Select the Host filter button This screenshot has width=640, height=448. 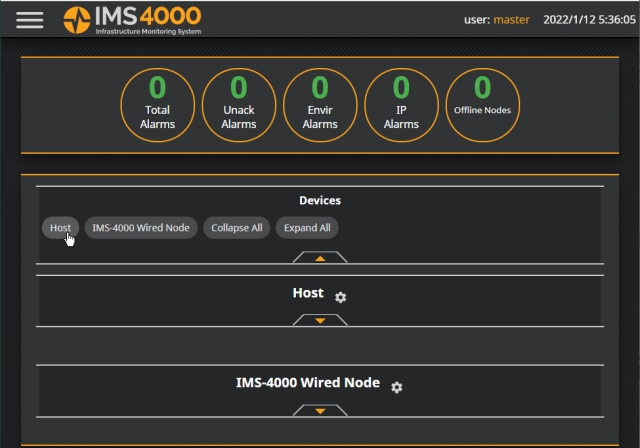click(60, 228)
